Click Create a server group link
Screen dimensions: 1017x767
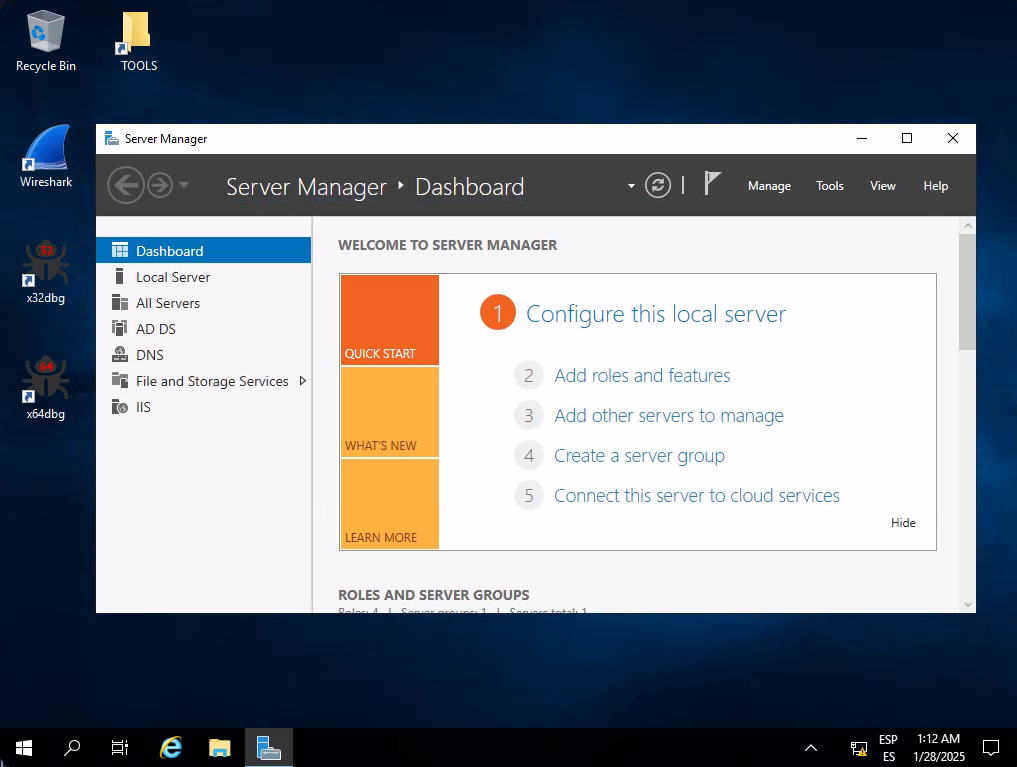639,456
